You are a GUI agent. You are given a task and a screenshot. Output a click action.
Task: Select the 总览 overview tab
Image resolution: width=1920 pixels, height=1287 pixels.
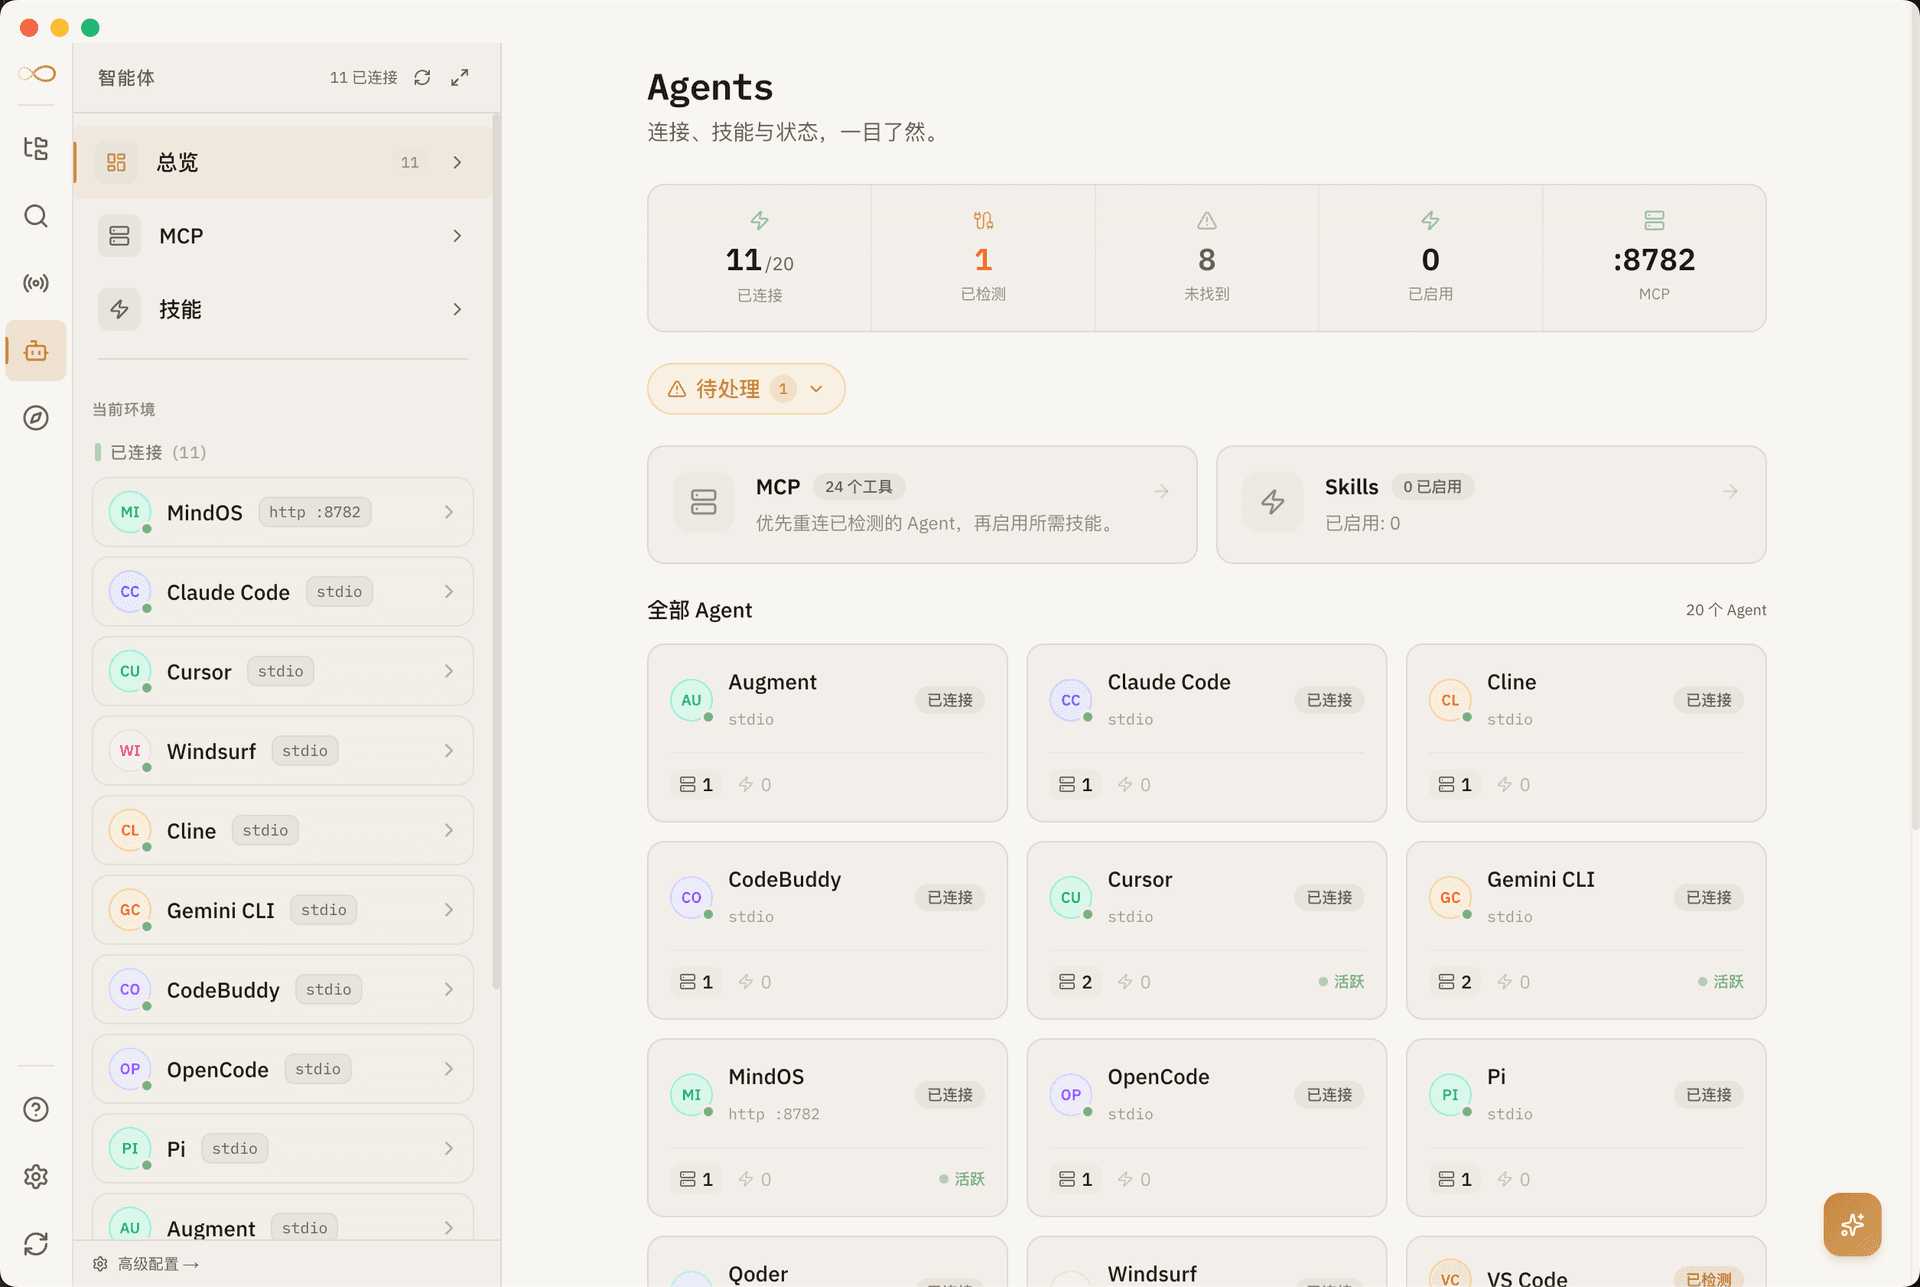(x=283, y=162)
